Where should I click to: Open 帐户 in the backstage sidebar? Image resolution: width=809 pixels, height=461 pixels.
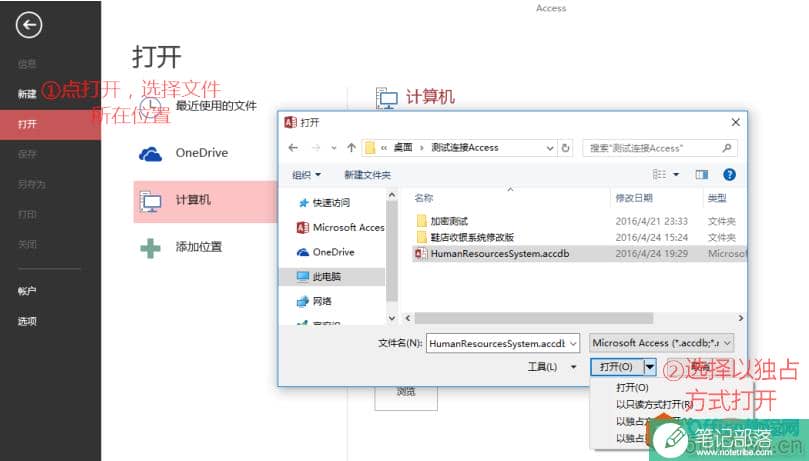[x=27, y=291]
